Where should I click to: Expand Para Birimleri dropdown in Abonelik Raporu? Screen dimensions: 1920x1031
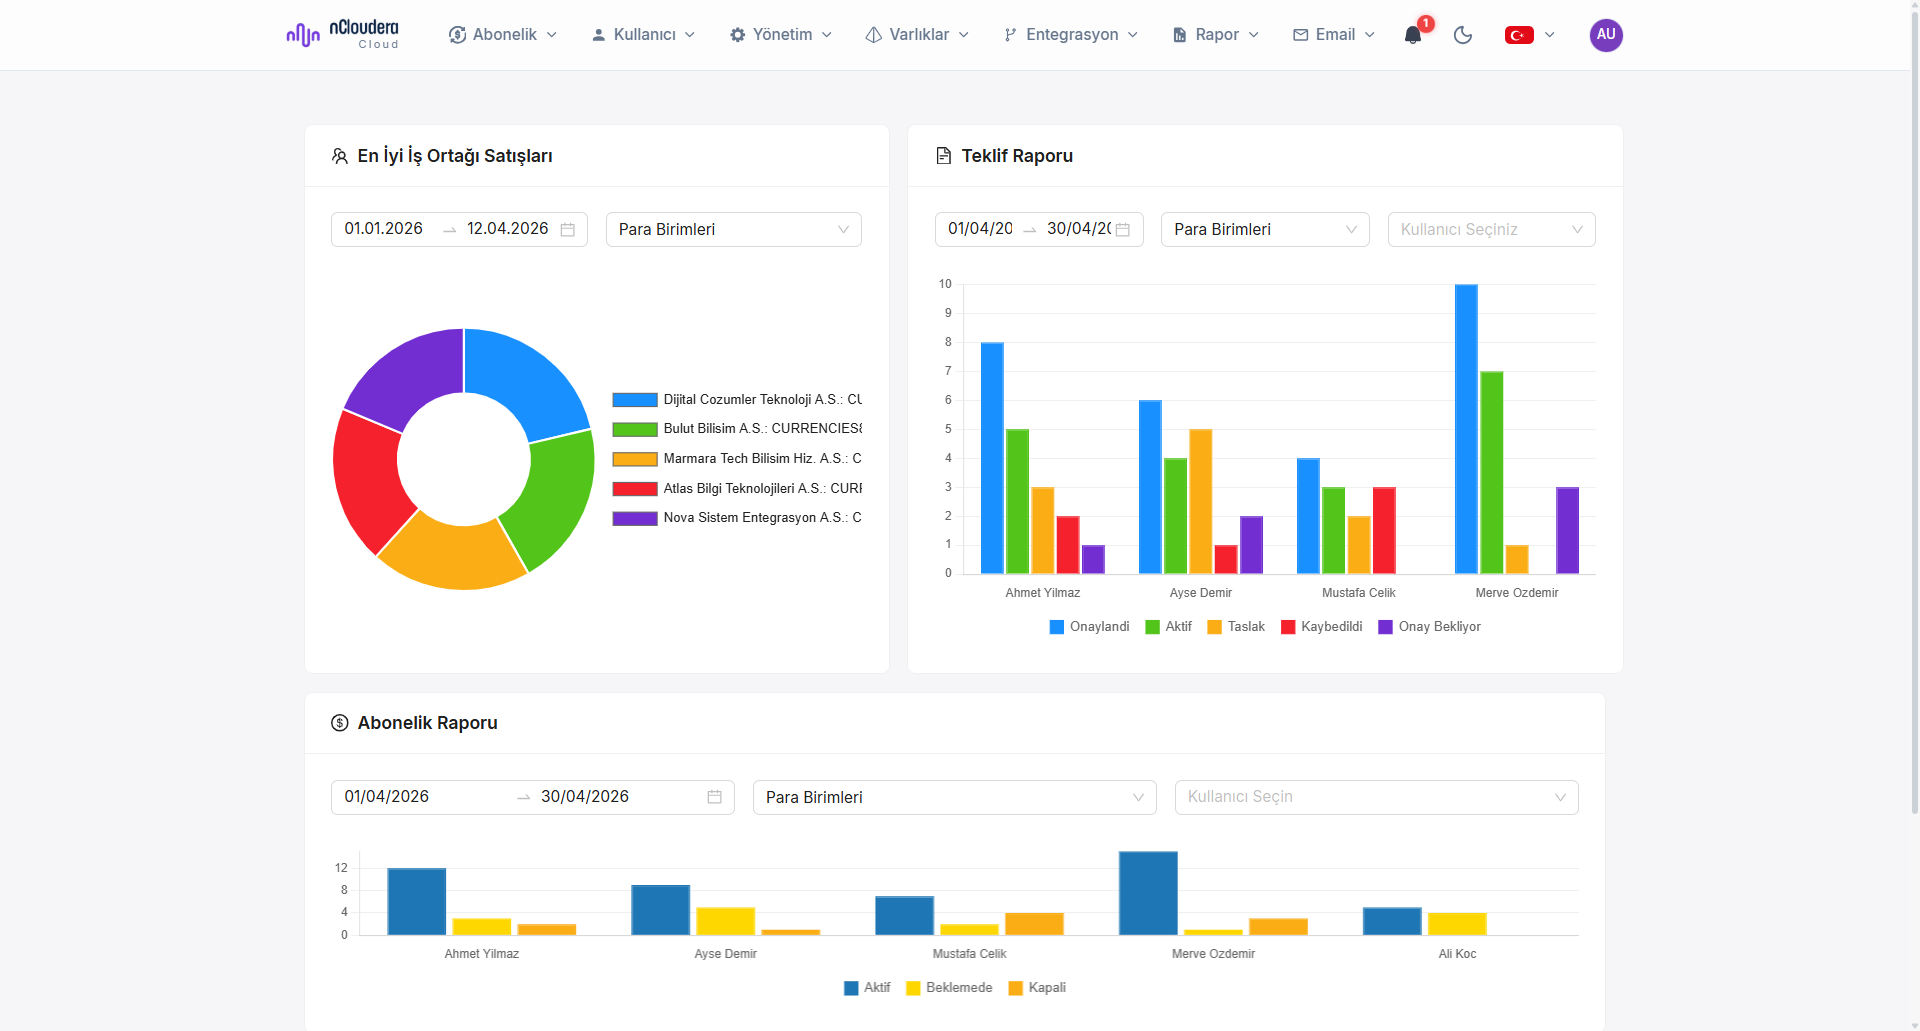[954, 797]
